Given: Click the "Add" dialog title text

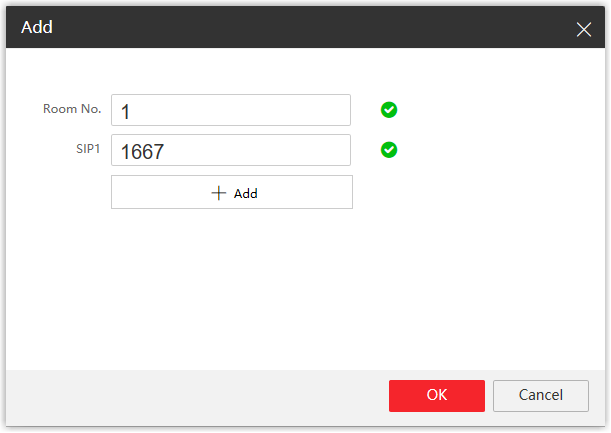Looking at the screenshot, I should [x=37, y=28].
